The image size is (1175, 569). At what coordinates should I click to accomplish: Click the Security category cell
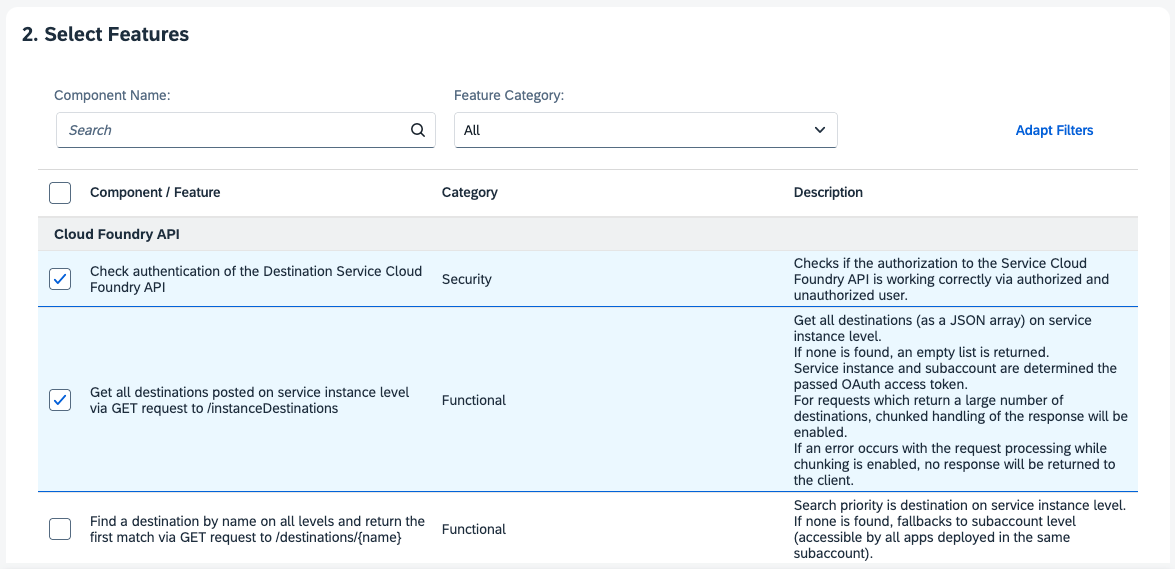(x=466, y=279)
